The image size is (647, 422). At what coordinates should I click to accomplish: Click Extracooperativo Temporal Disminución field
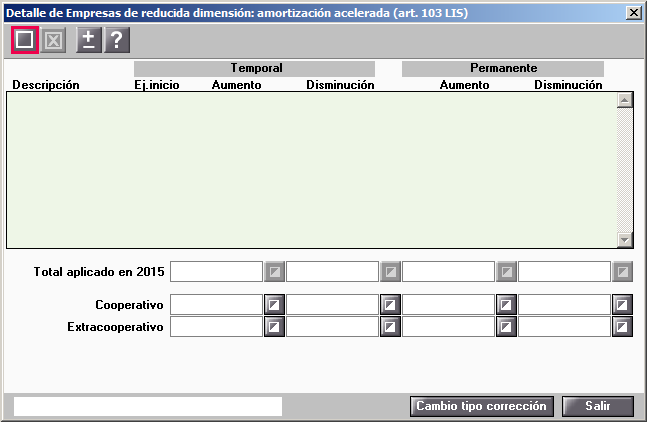pos(333,327)
